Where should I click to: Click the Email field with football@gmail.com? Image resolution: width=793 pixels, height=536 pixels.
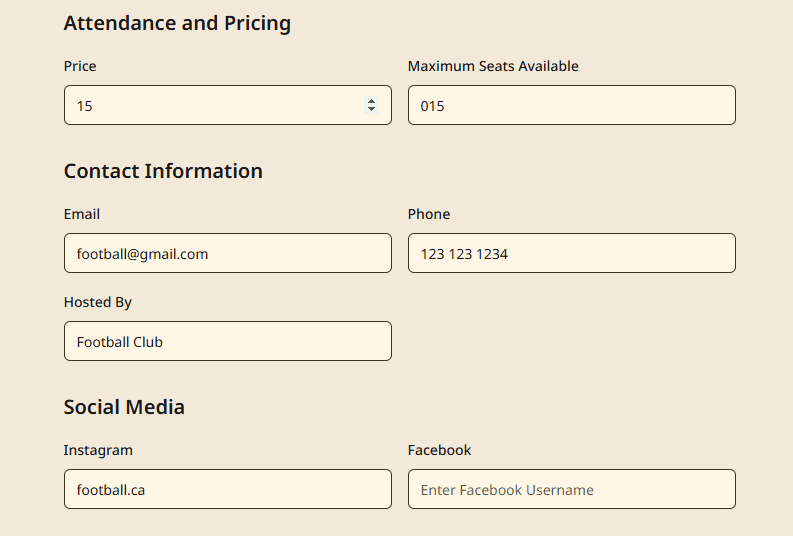coord(227,253)
